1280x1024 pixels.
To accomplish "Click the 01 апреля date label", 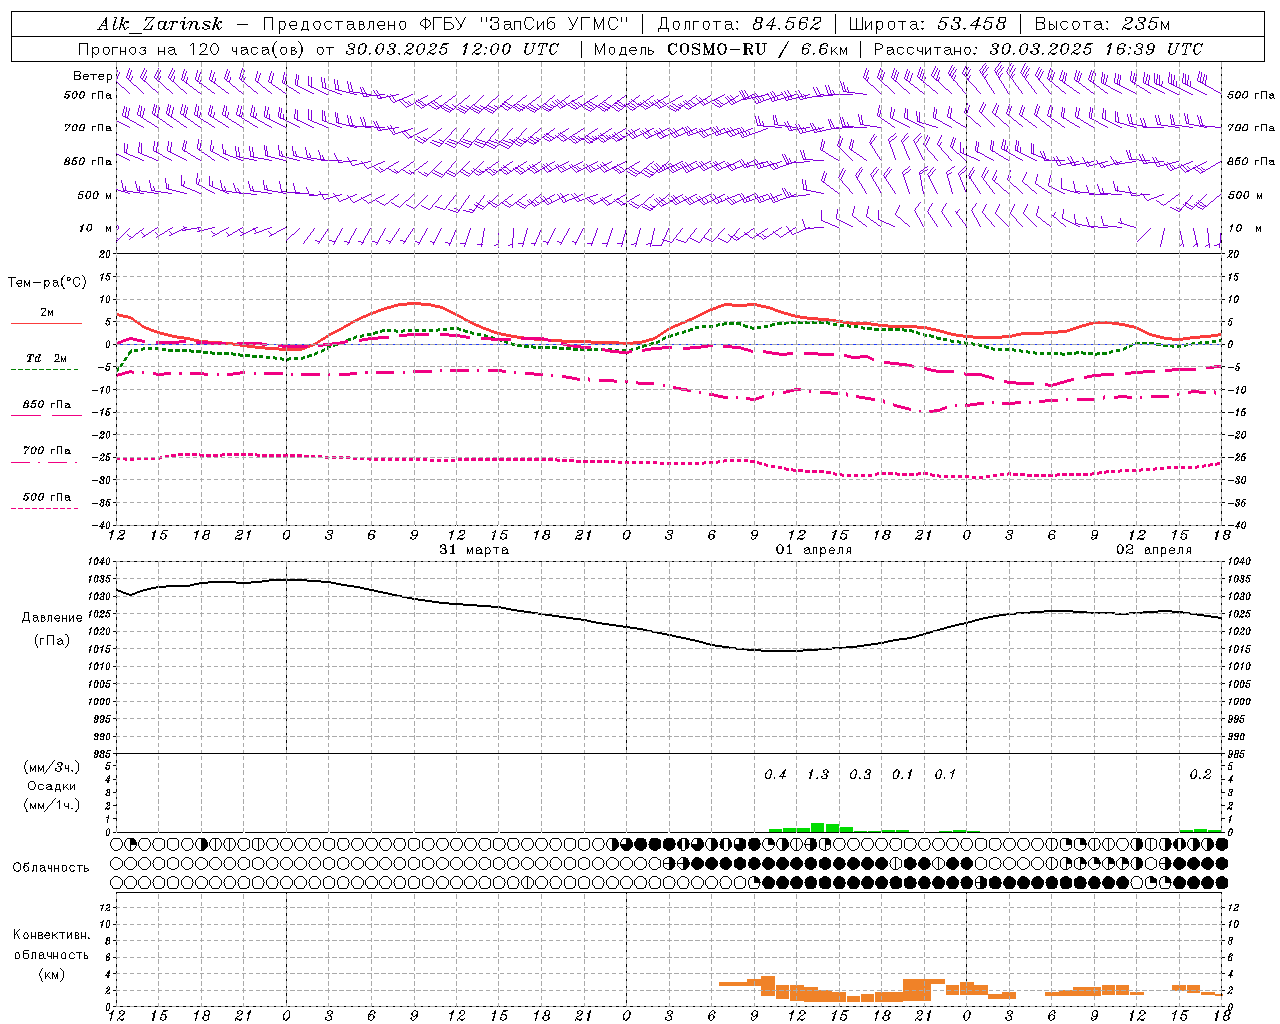I will click(x=814, y=550).
